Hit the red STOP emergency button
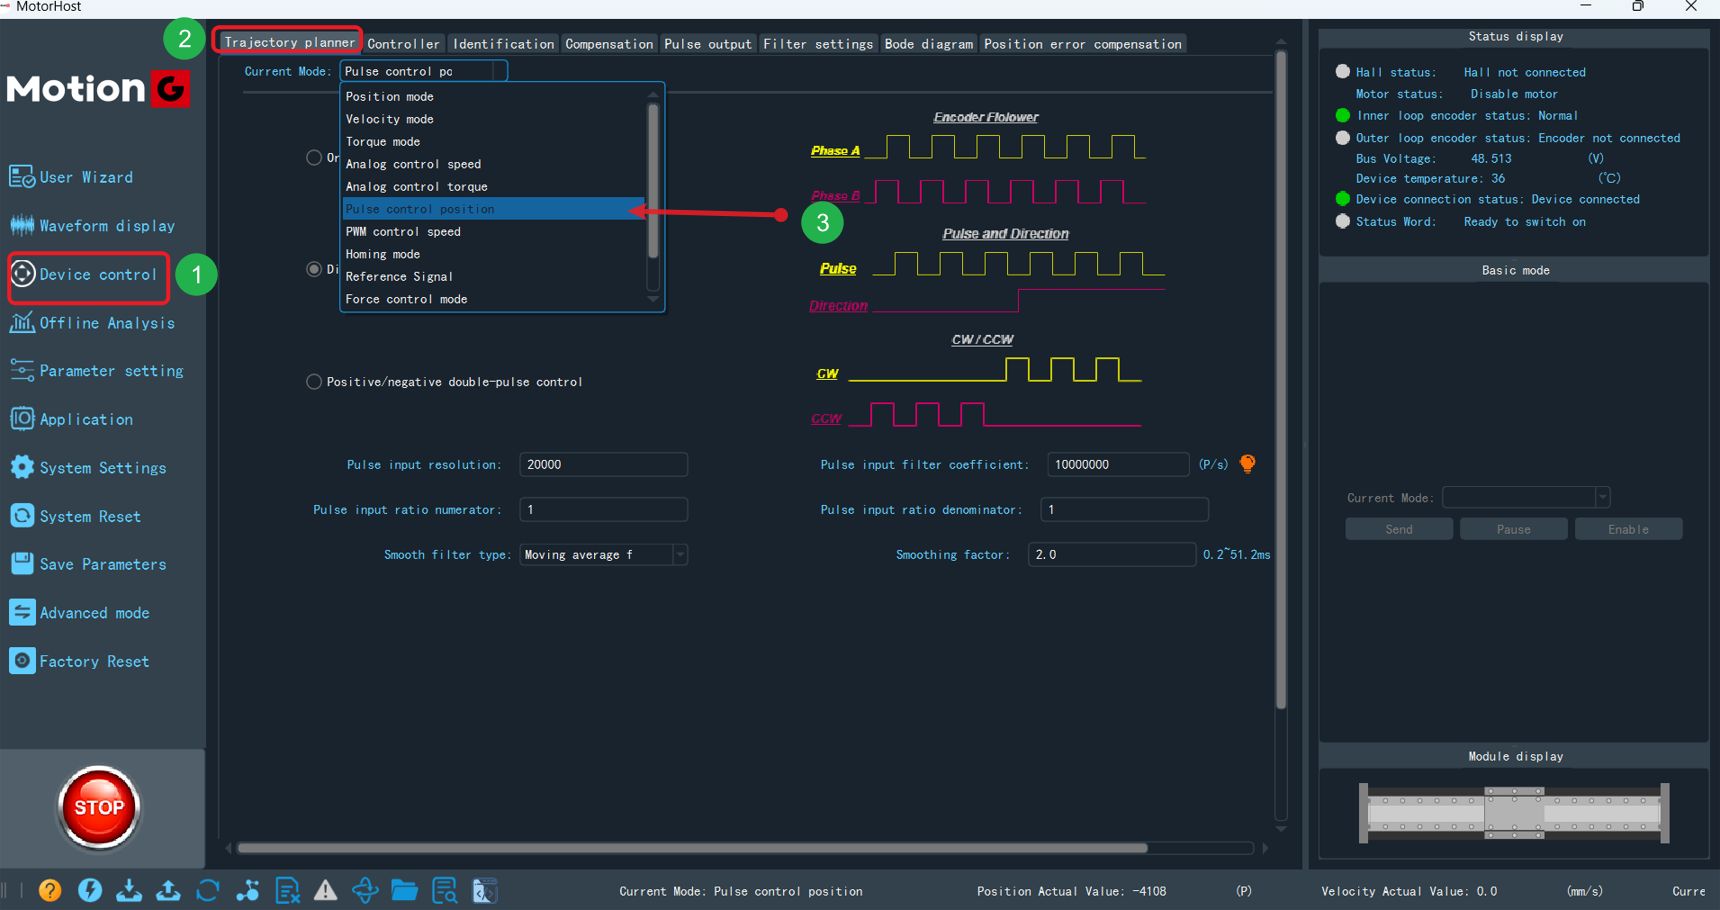Screen dimensions: 1720x910 click(99, 807)
